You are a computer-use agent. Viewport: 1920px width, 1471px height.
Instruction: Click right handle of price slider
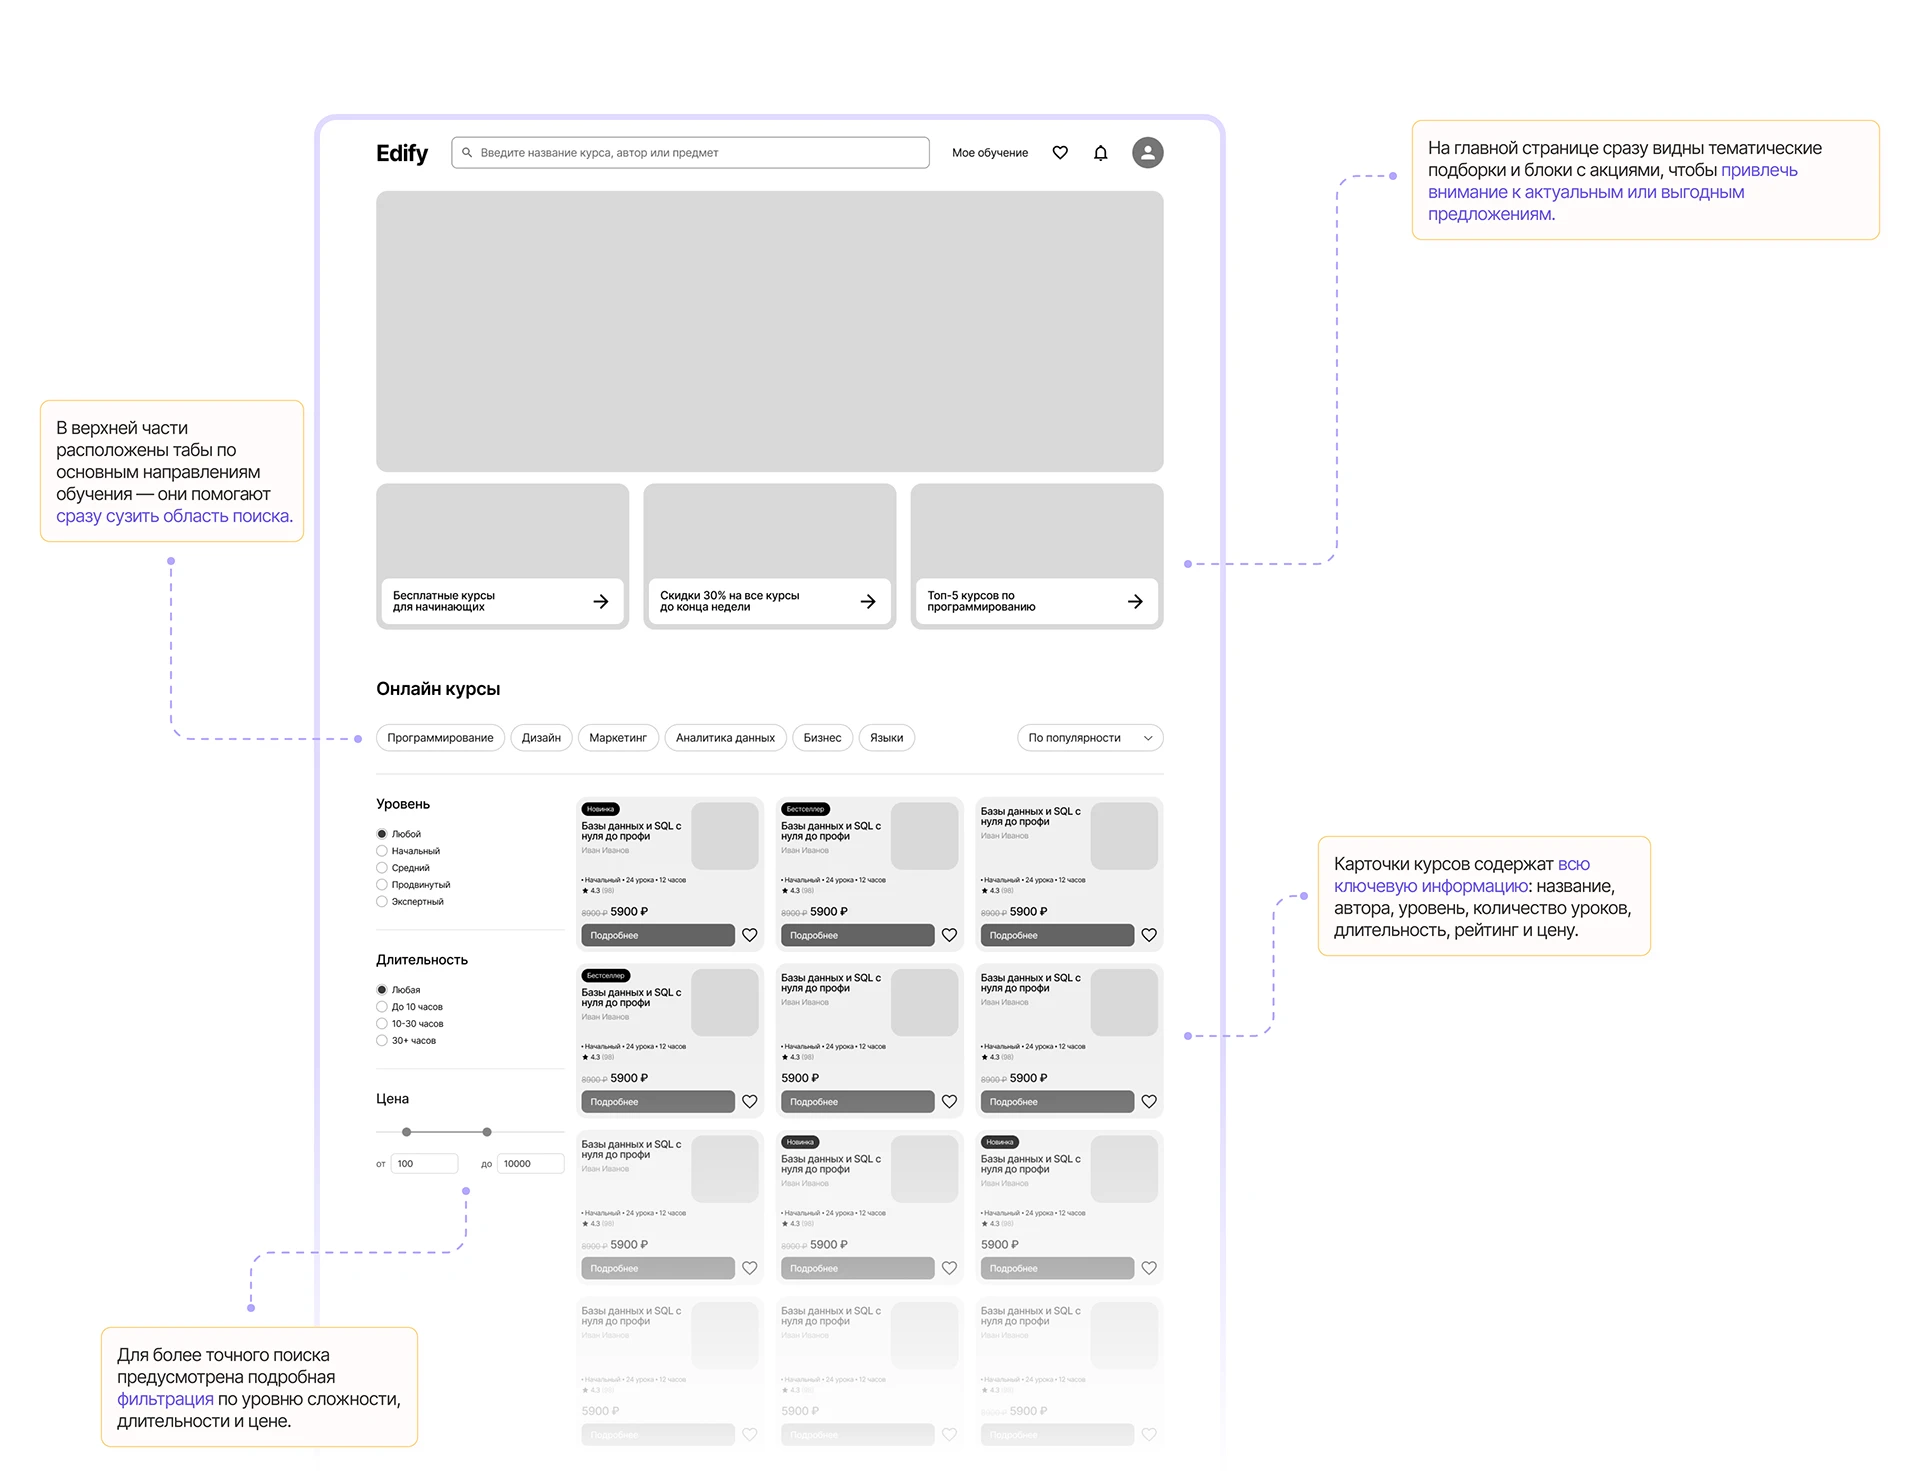click(487, 1132)
